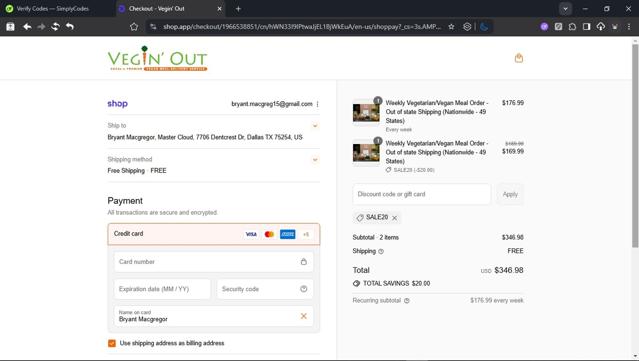
Task: Click the Visa card logo
Action: tap(251, 234)
